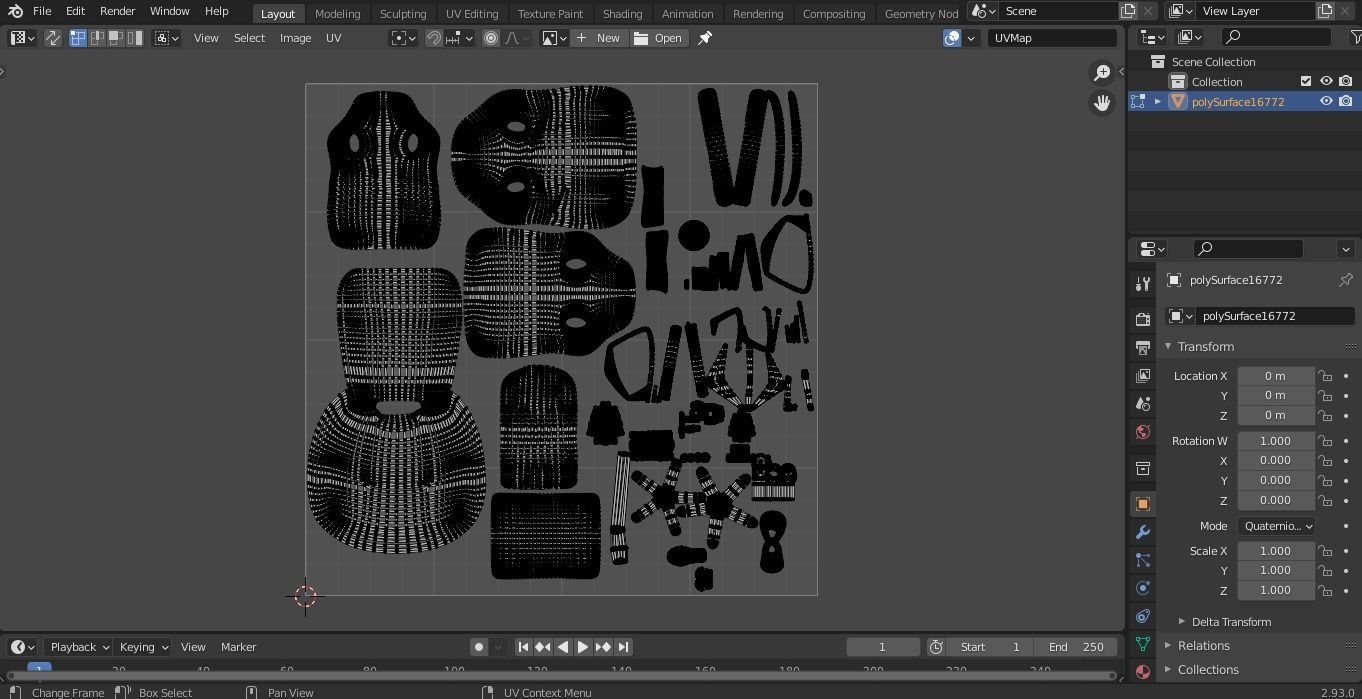This screenshot has height=699, width=1362.
Task: Open Render properties tab
Action: click(x=1143, y=319)
